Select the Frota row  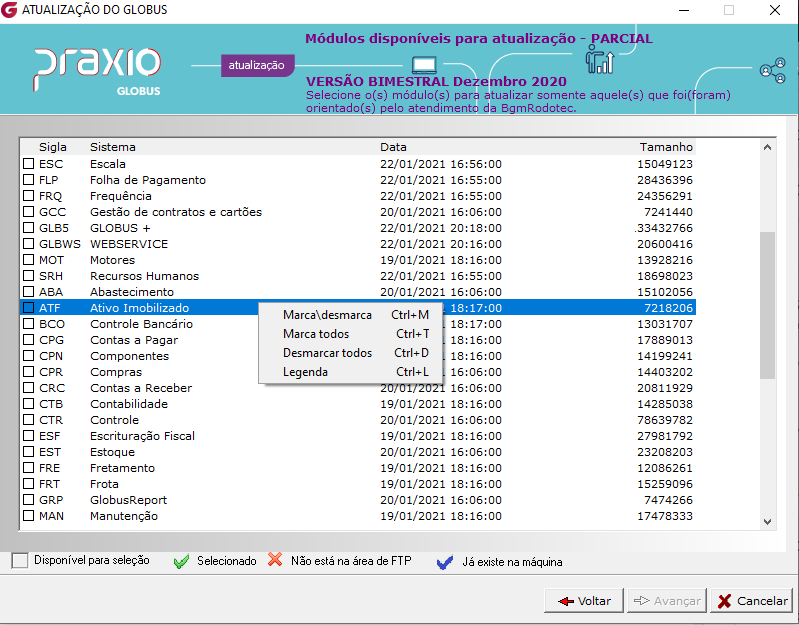coord(358,484)
